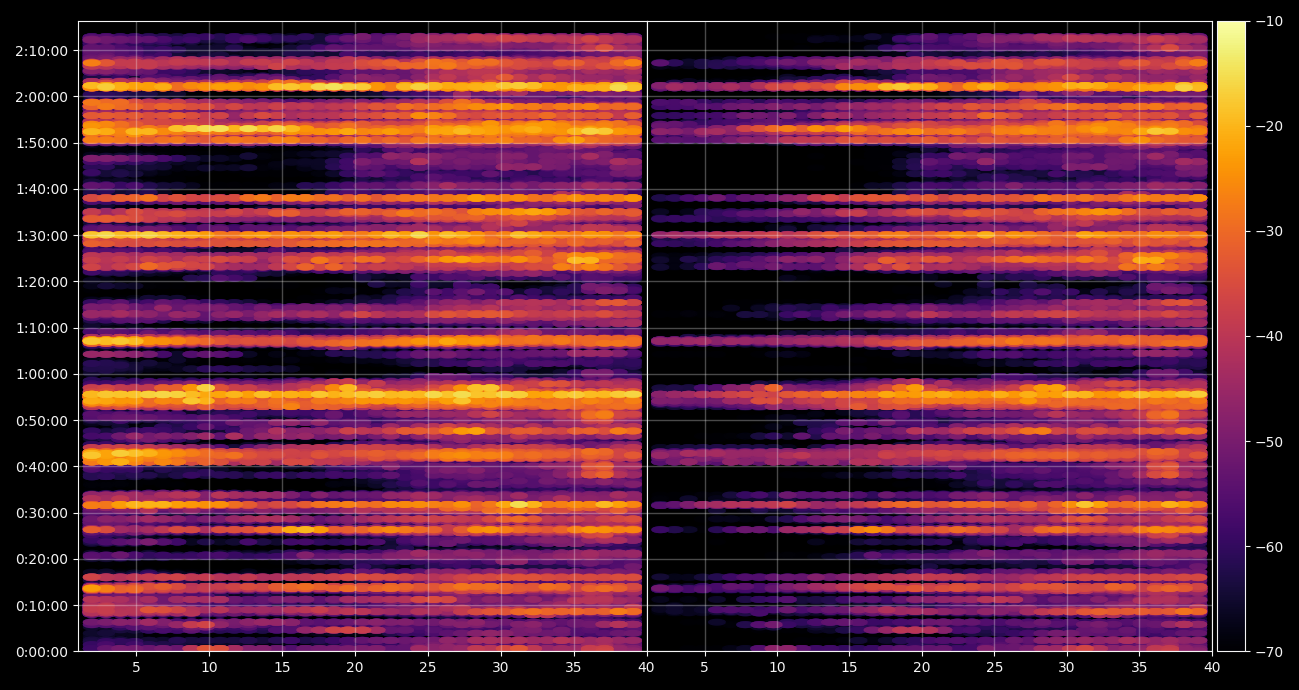Select the 0:20:00 y-axis tick label
This screenshot has height=690, width=1299.
(x=42, y=560)
